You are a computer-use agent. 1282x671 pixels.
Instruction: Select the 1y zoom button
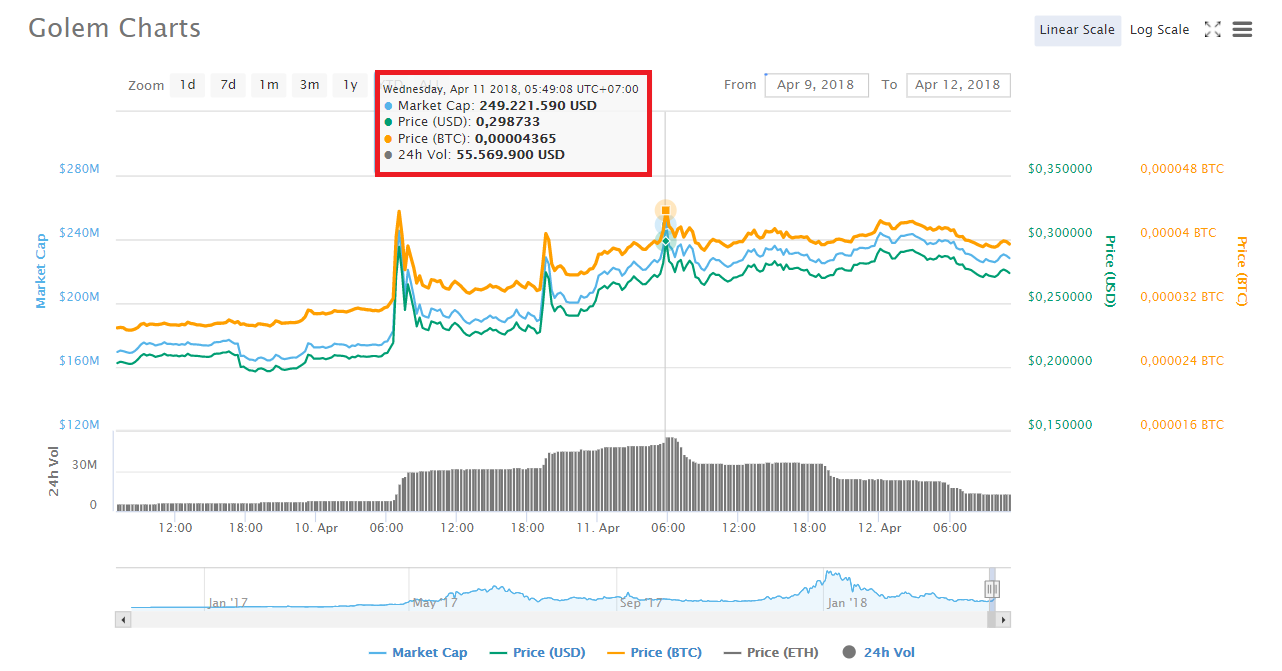click(350, 85)
